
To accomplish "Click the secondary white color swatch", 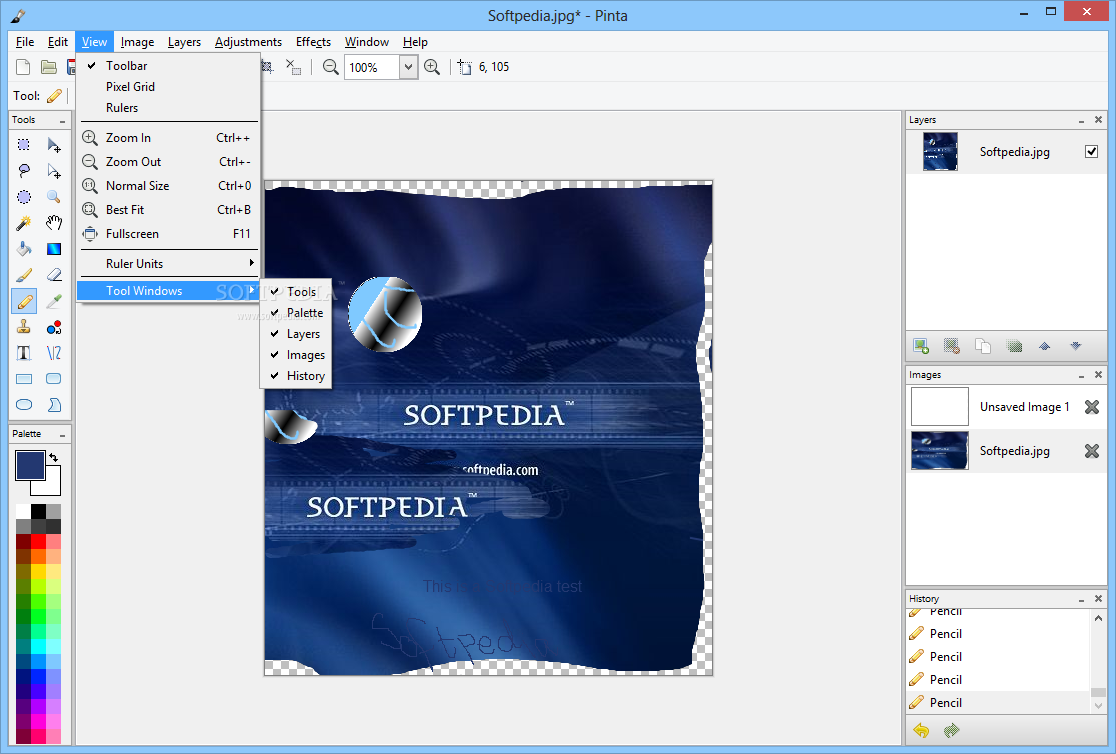I will click(50, 486).
